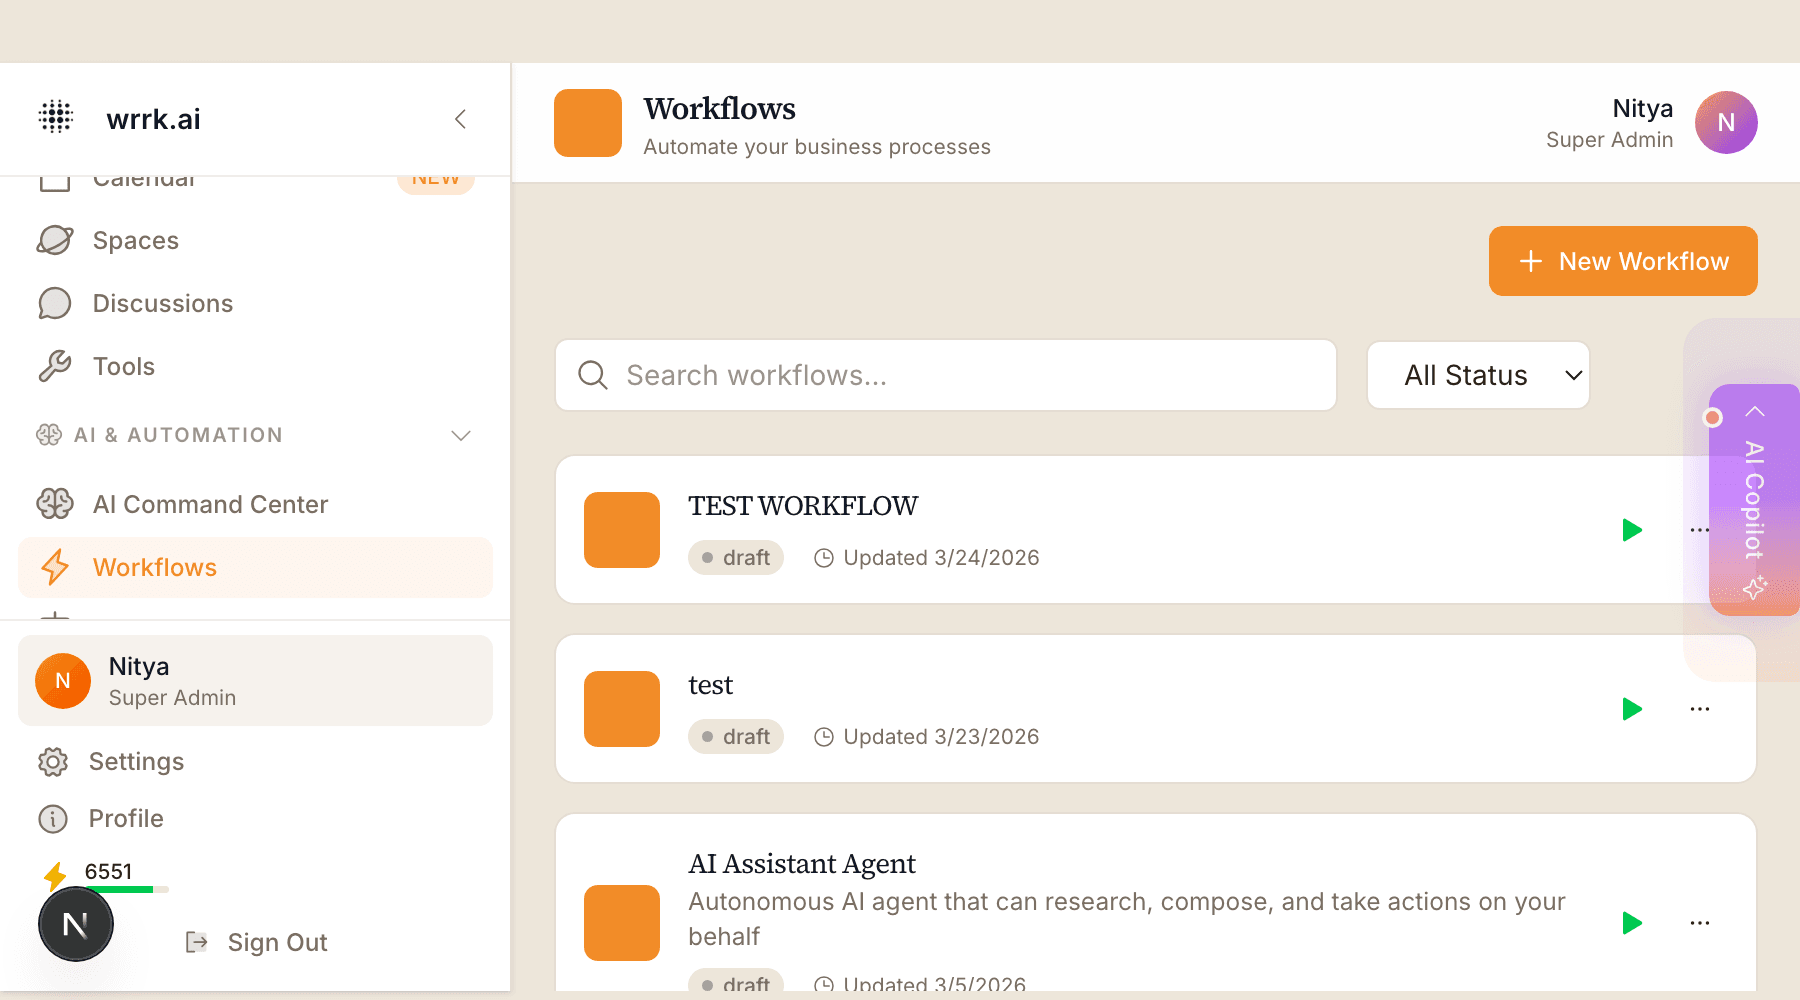Select the Discussions chat icon
Image resolution: width=1800 pixels, height=1000 pixels.
[x=57, y=303]
